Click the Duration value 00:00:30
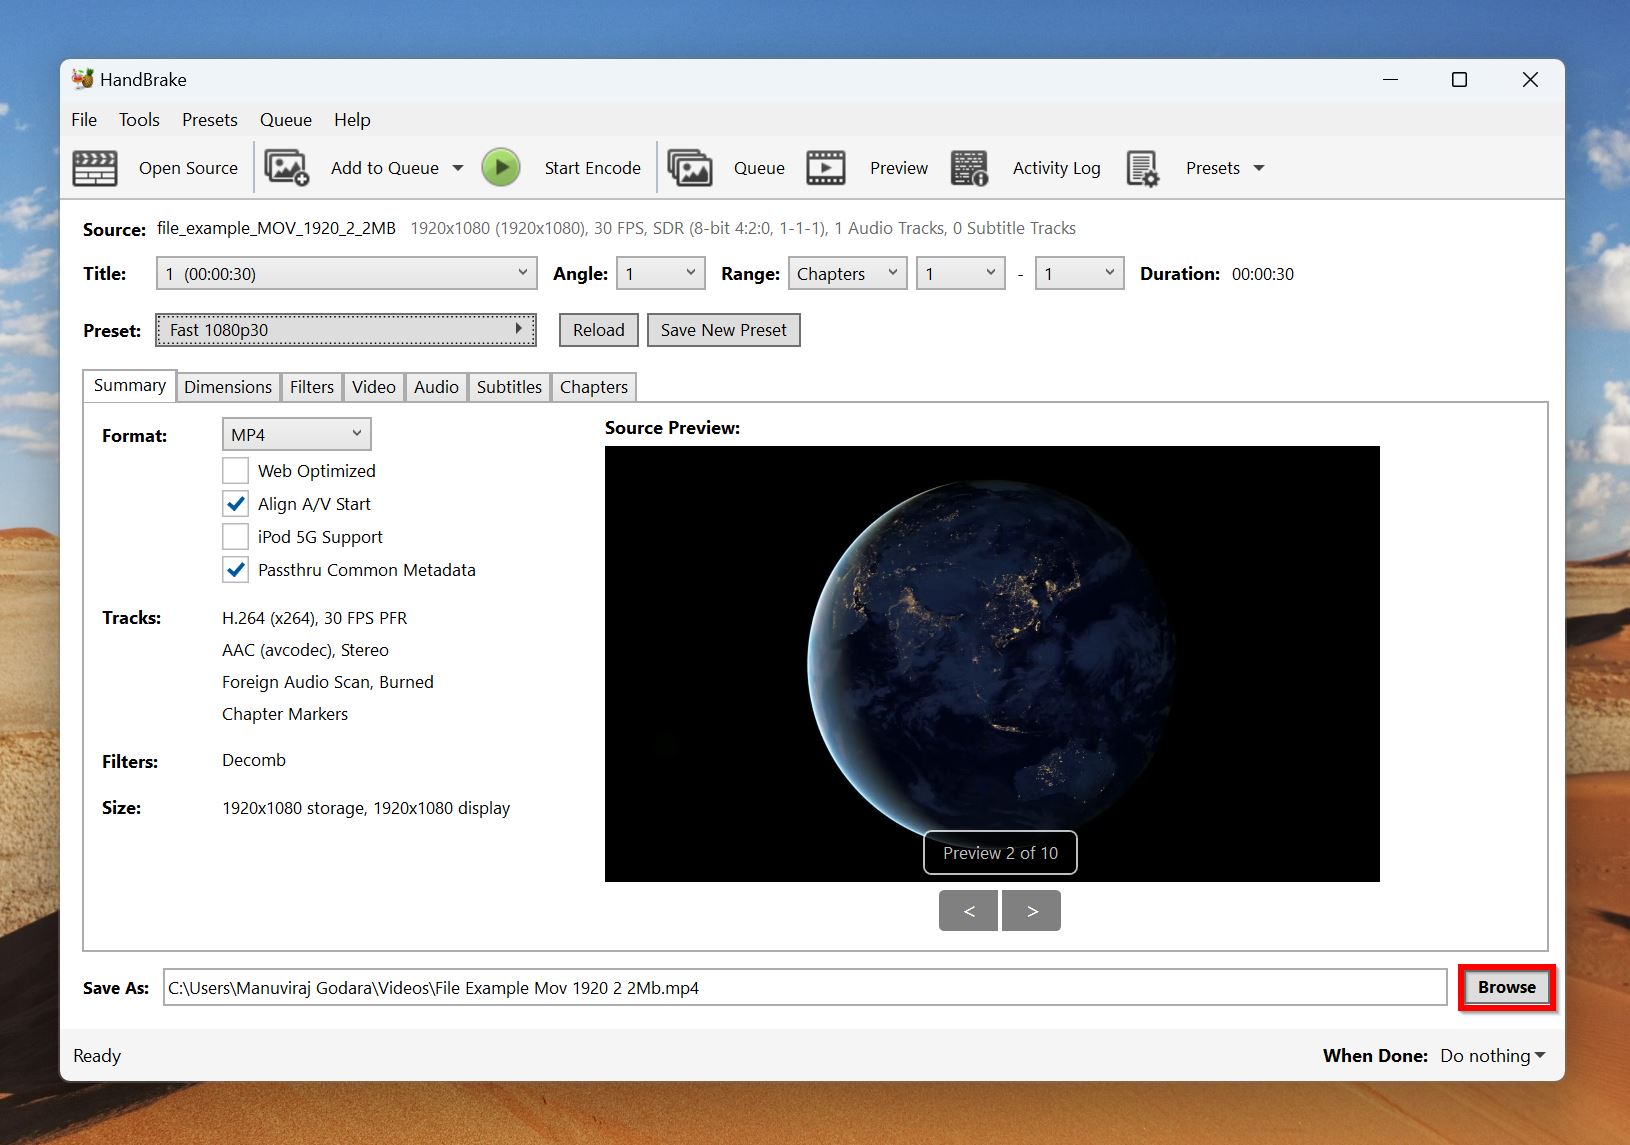Image resolution: width=1630 pixels, height=1145 pixels. tap(1262, 274)
